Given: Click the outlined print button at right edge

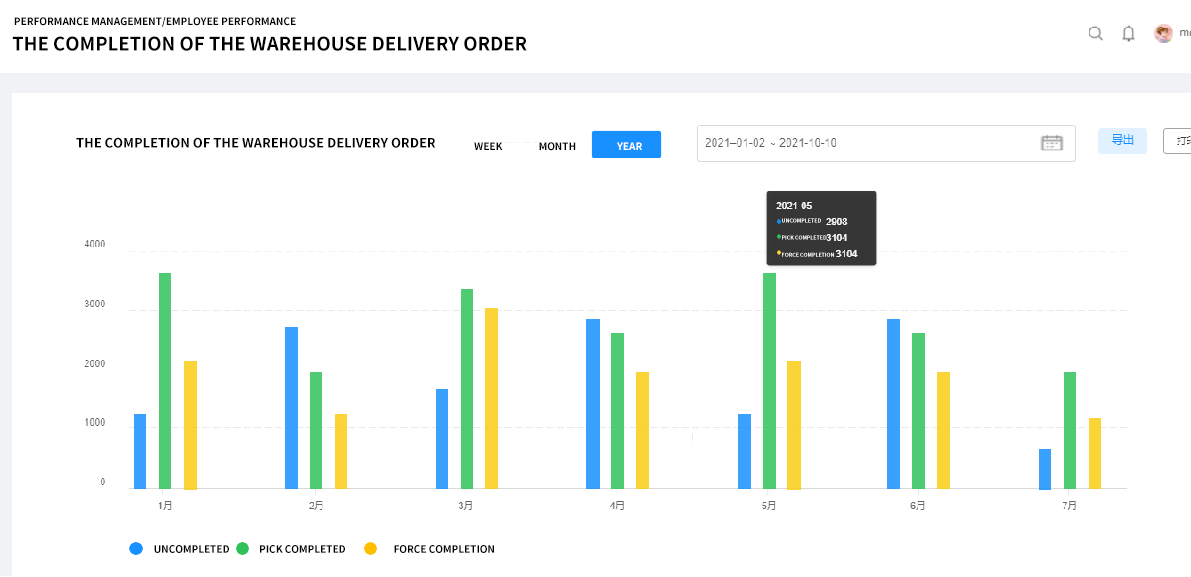Looking at the screenshot, I should click(1178, 141).
